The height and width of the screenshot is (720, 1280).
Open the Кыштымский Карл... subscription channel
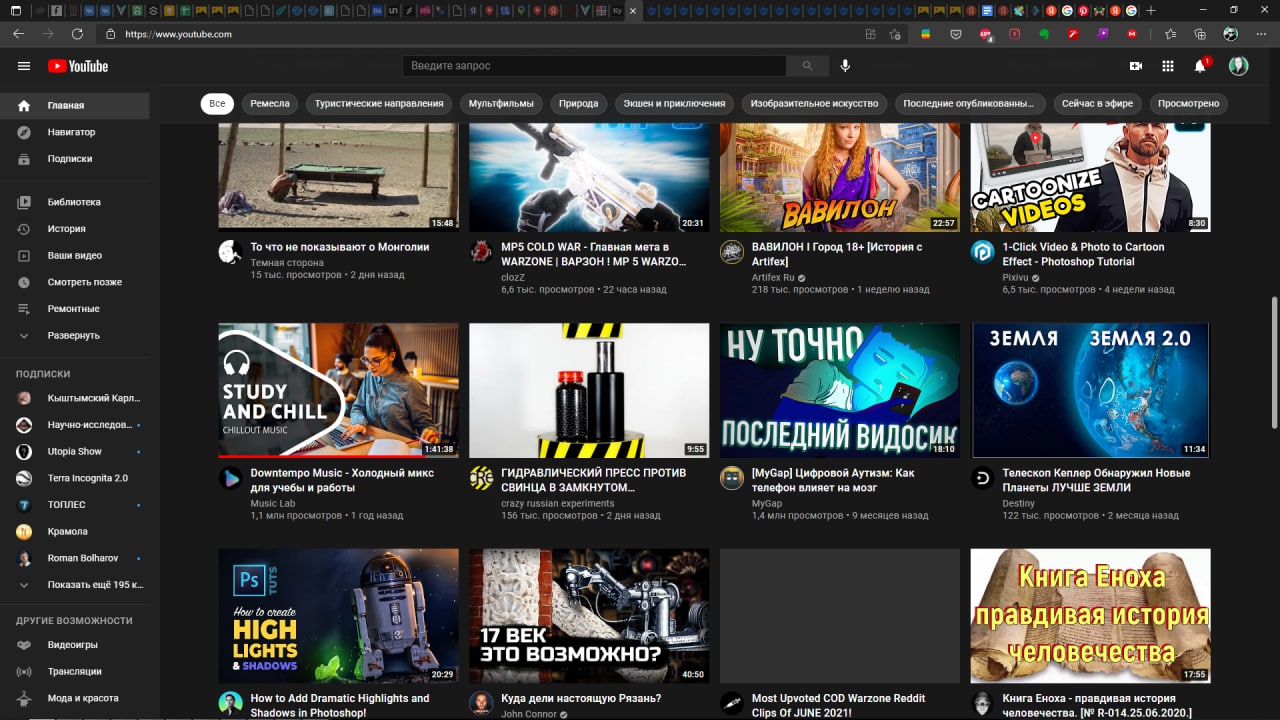pos(75,398)
